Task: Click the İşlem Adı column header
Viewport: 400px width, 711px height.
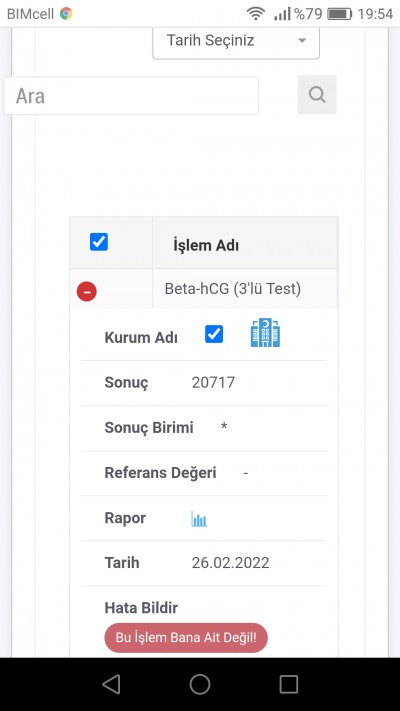Action: pos(206,245)
